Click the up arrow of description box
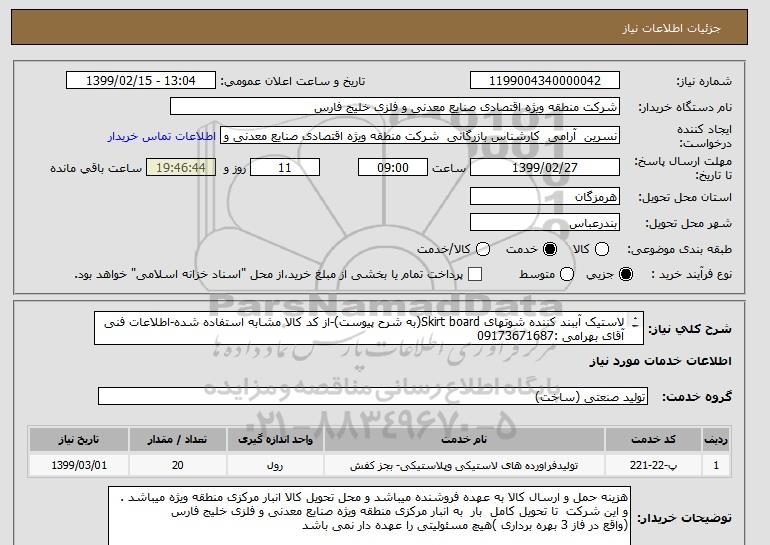This screenshot has width=770, height=545. click(x=635, y=318)
